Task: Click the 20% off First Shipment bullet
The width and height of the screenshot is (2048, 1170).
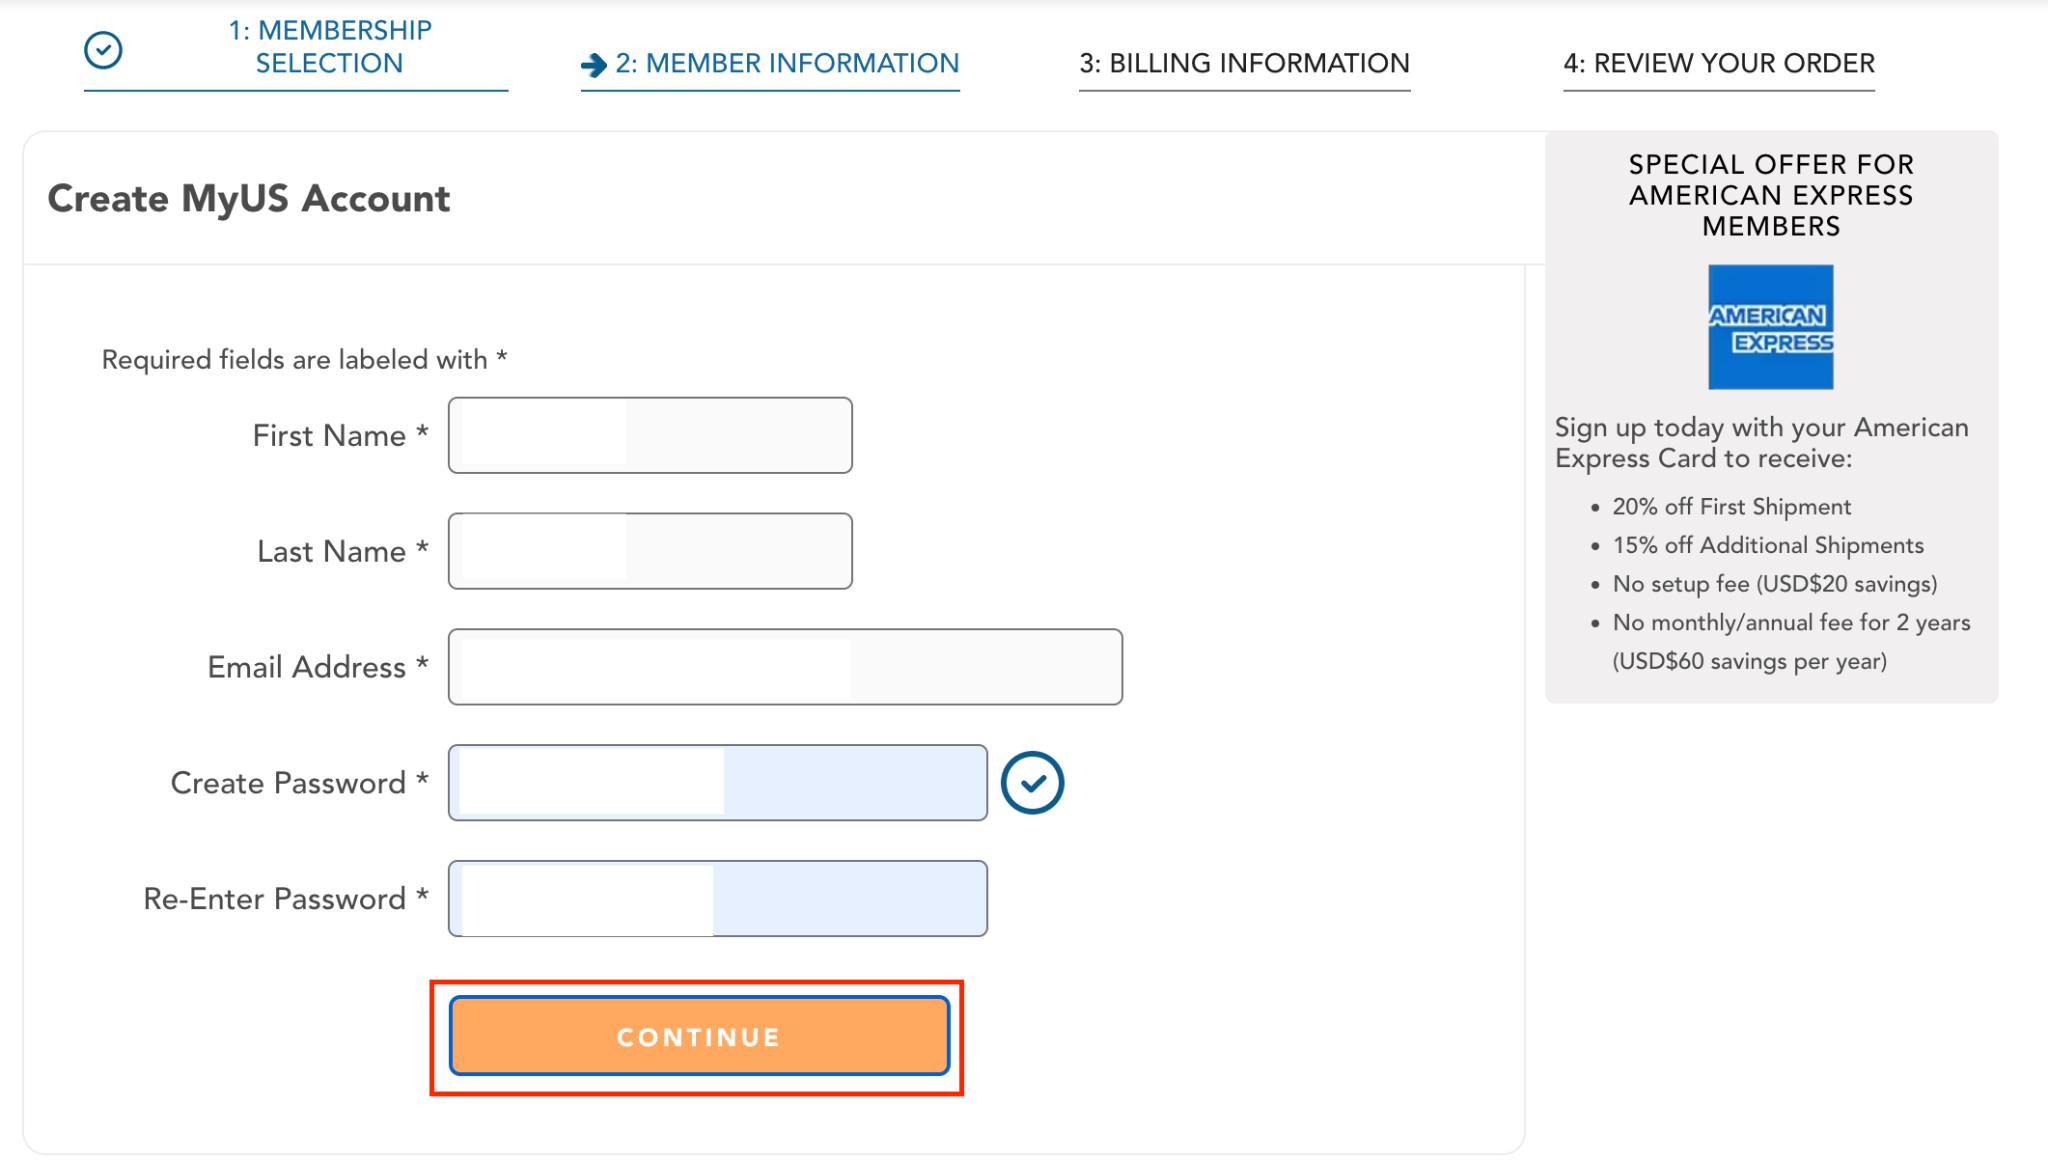Action: [x=1731, y=507]
